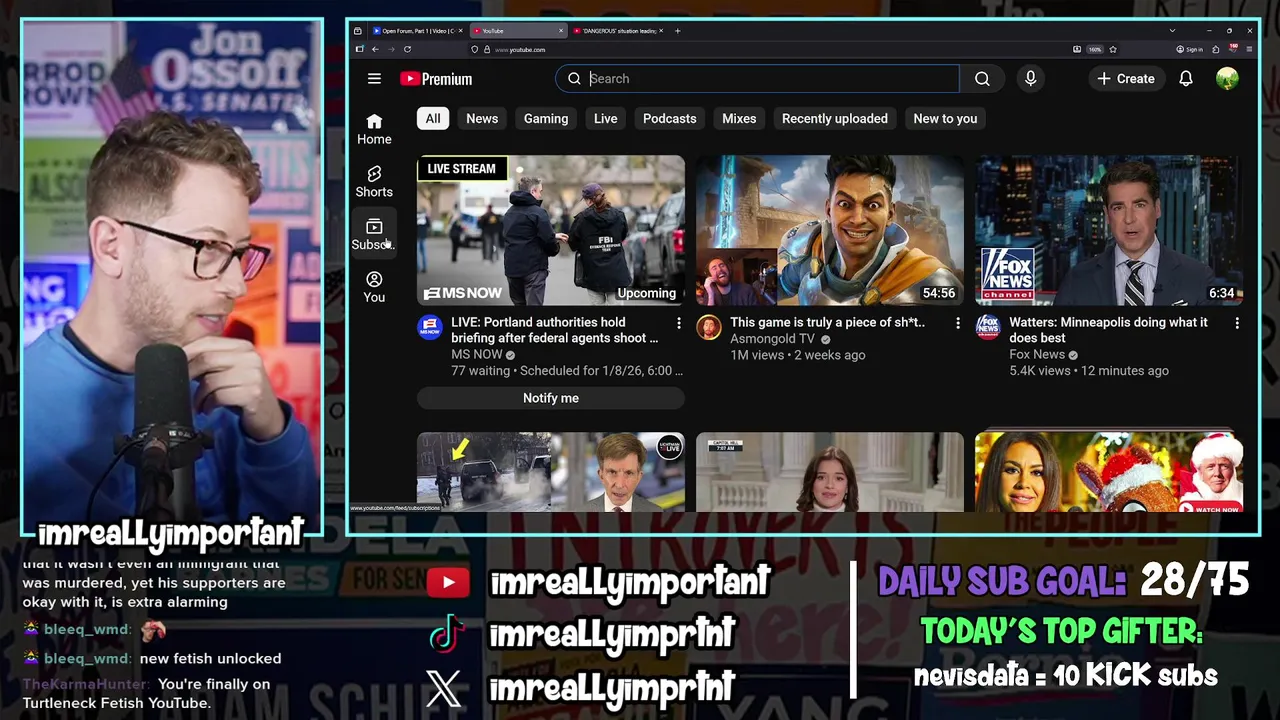The image size is (1280, 720).
Task: Open browser application menu
Action: [x=1250, y=49]
